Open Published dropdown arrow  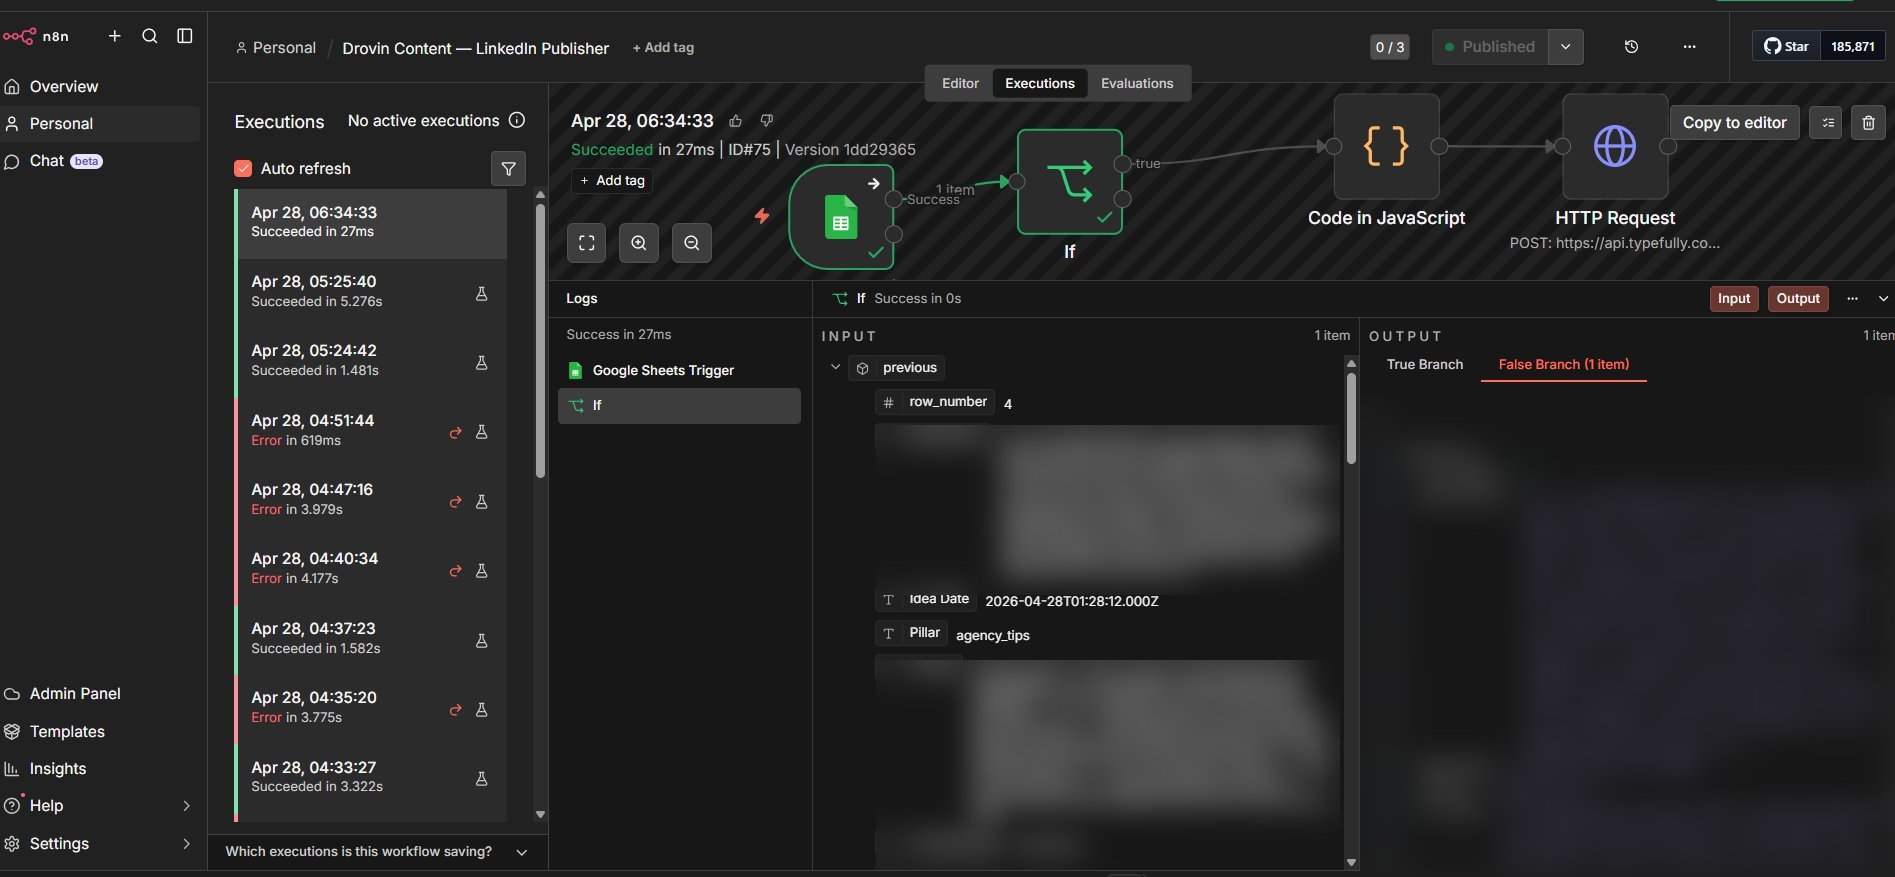pos(1565,47)
